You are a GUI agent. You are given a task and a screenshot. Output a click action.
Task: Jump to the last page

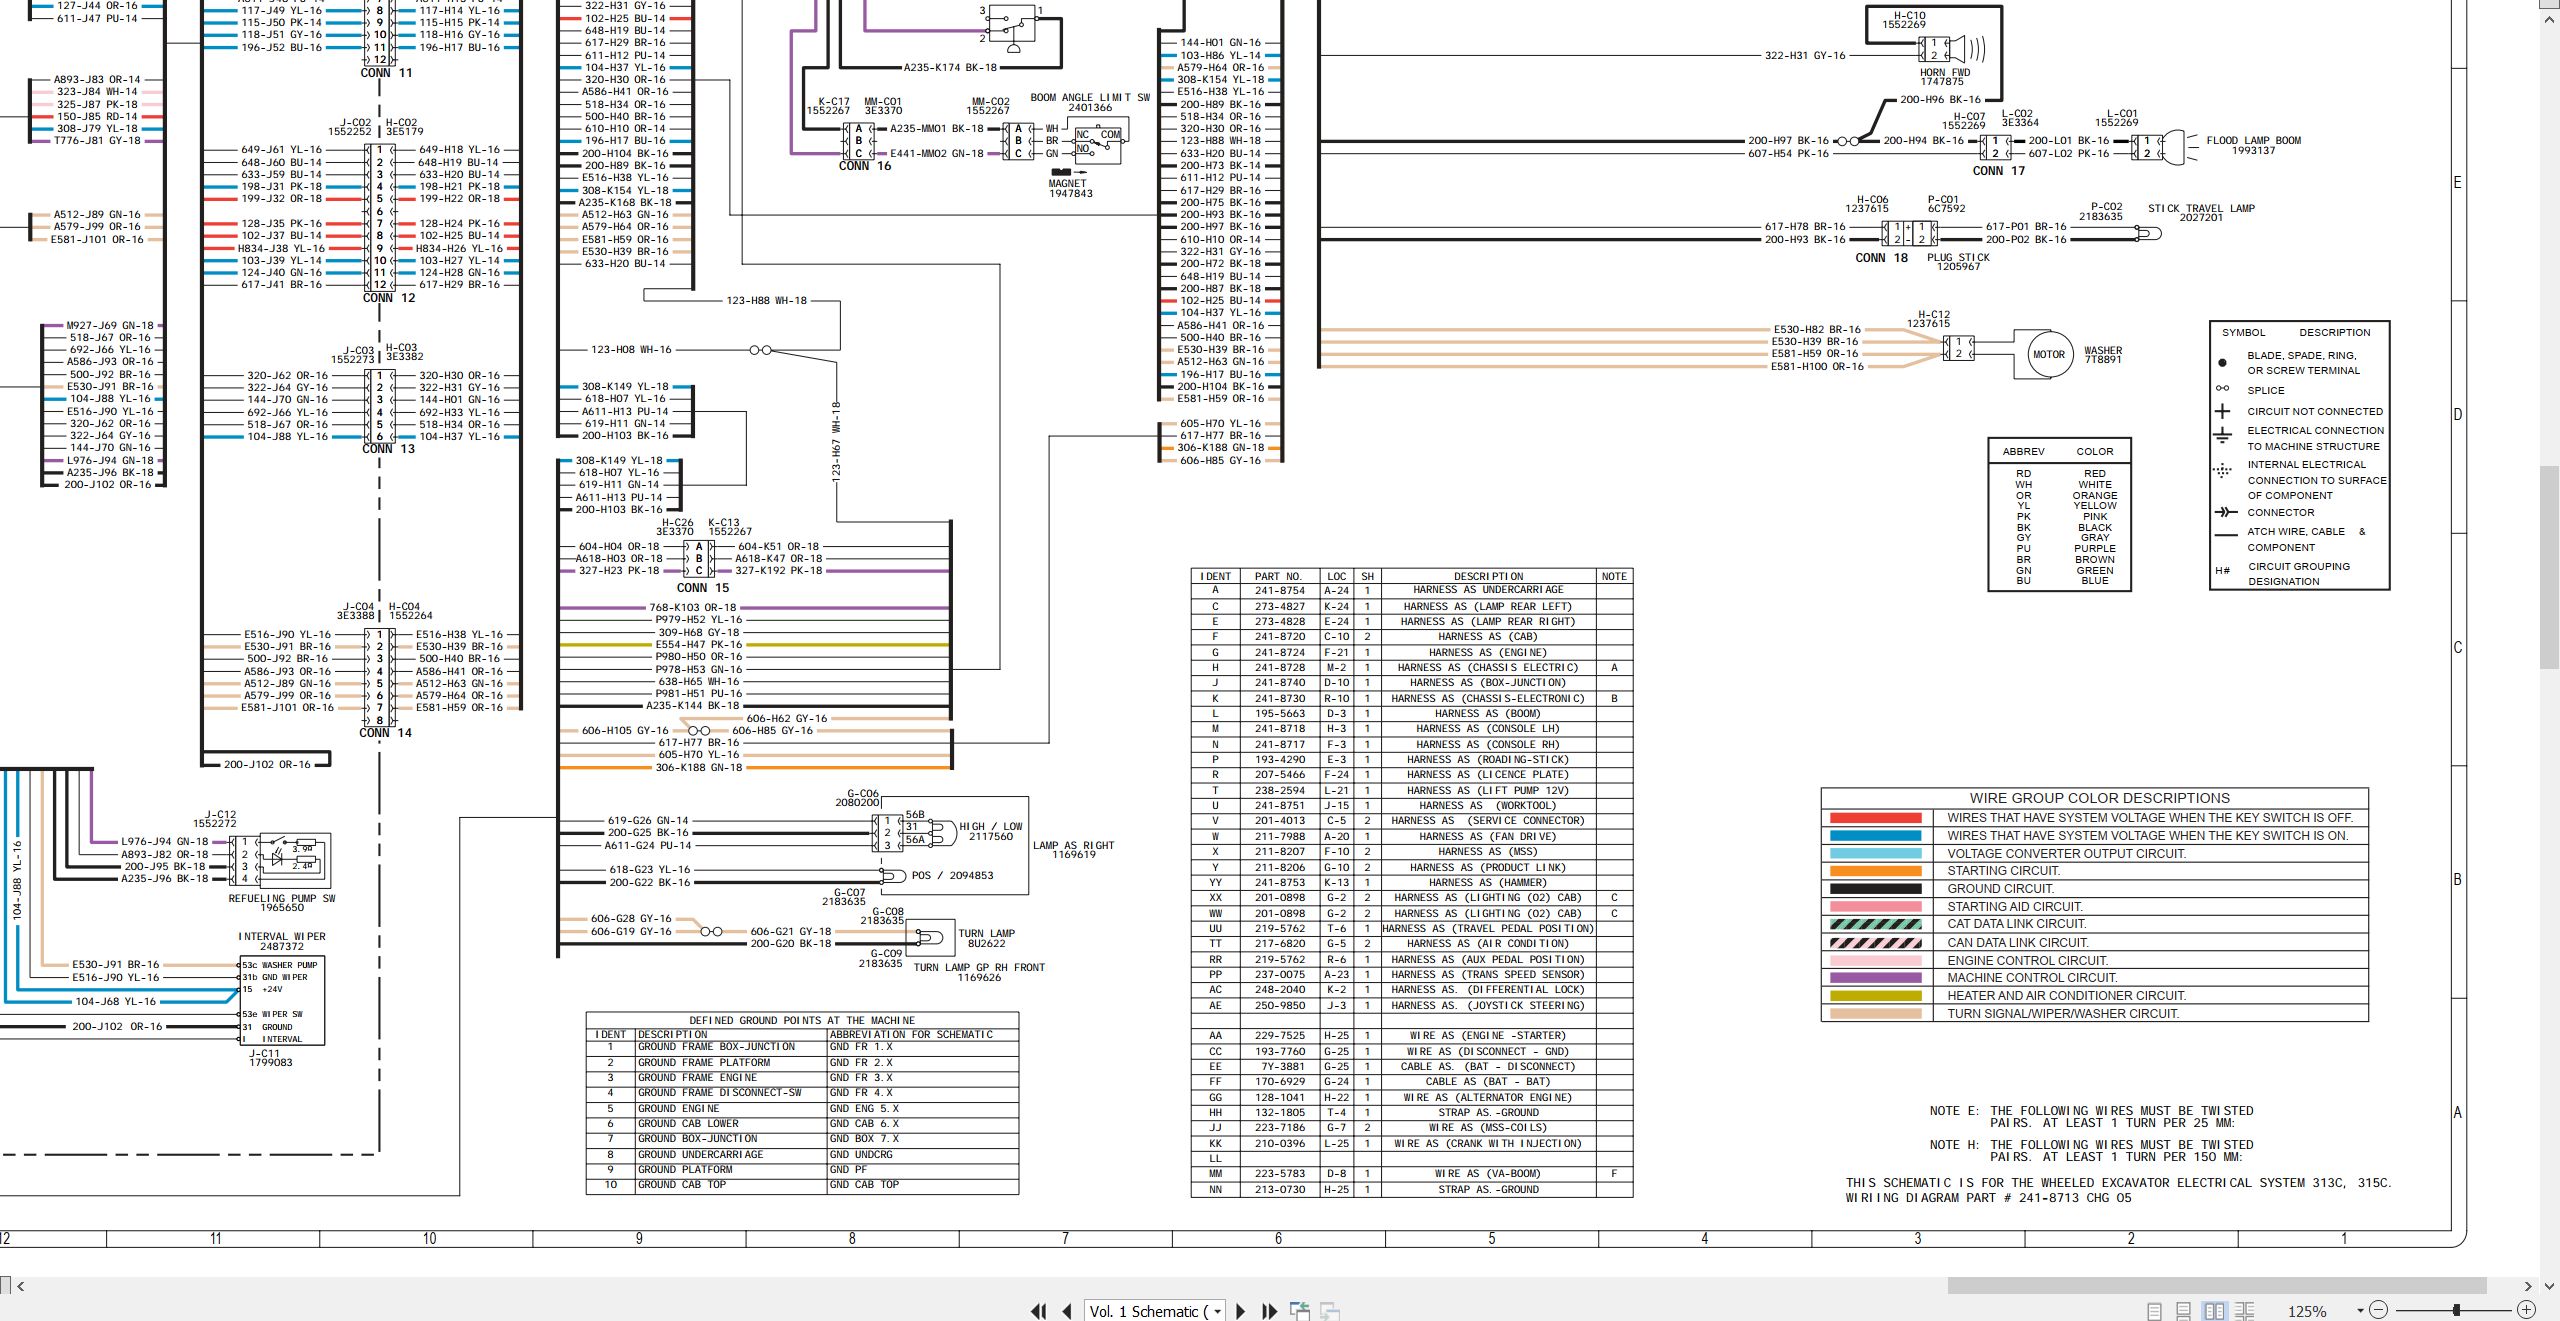pyautogui.click(x=1270, y=1311)
